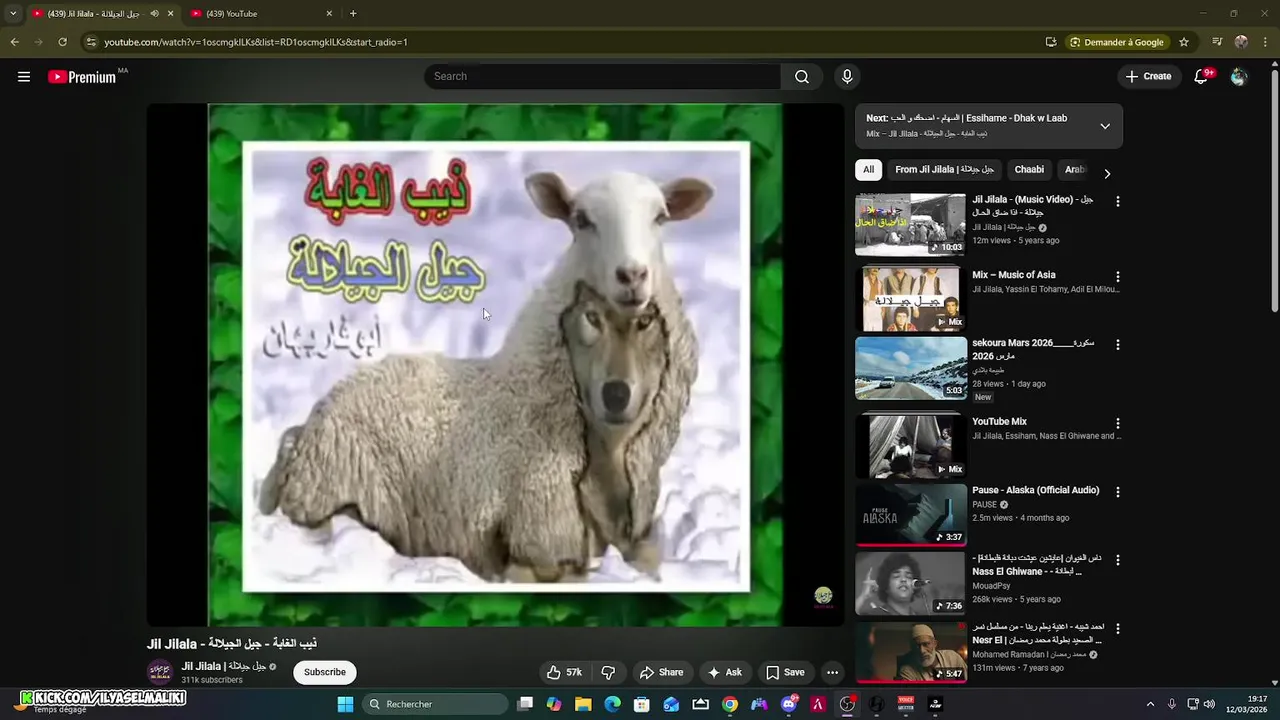Open options menu for Pause - Alaska video
This screenshot has height=720, width=1280.
(x=1118, y=492)
